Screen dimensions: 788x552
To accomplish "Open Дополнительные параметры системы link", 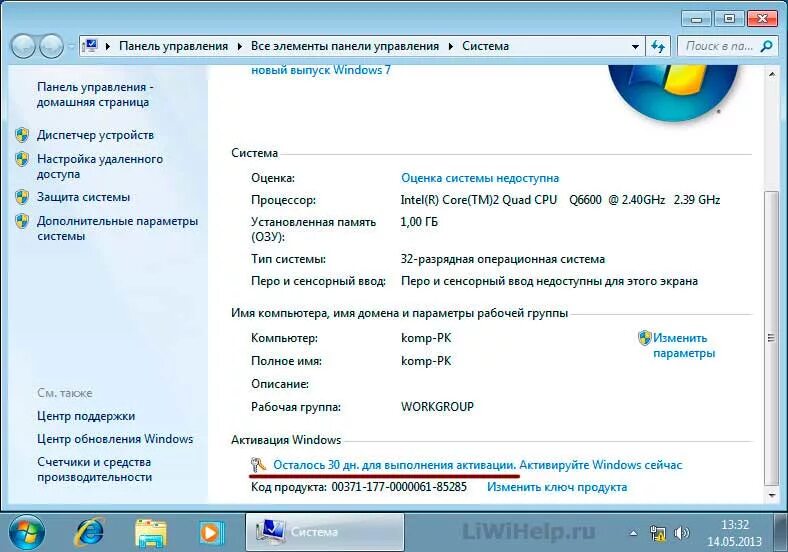I will pos(117,228).
